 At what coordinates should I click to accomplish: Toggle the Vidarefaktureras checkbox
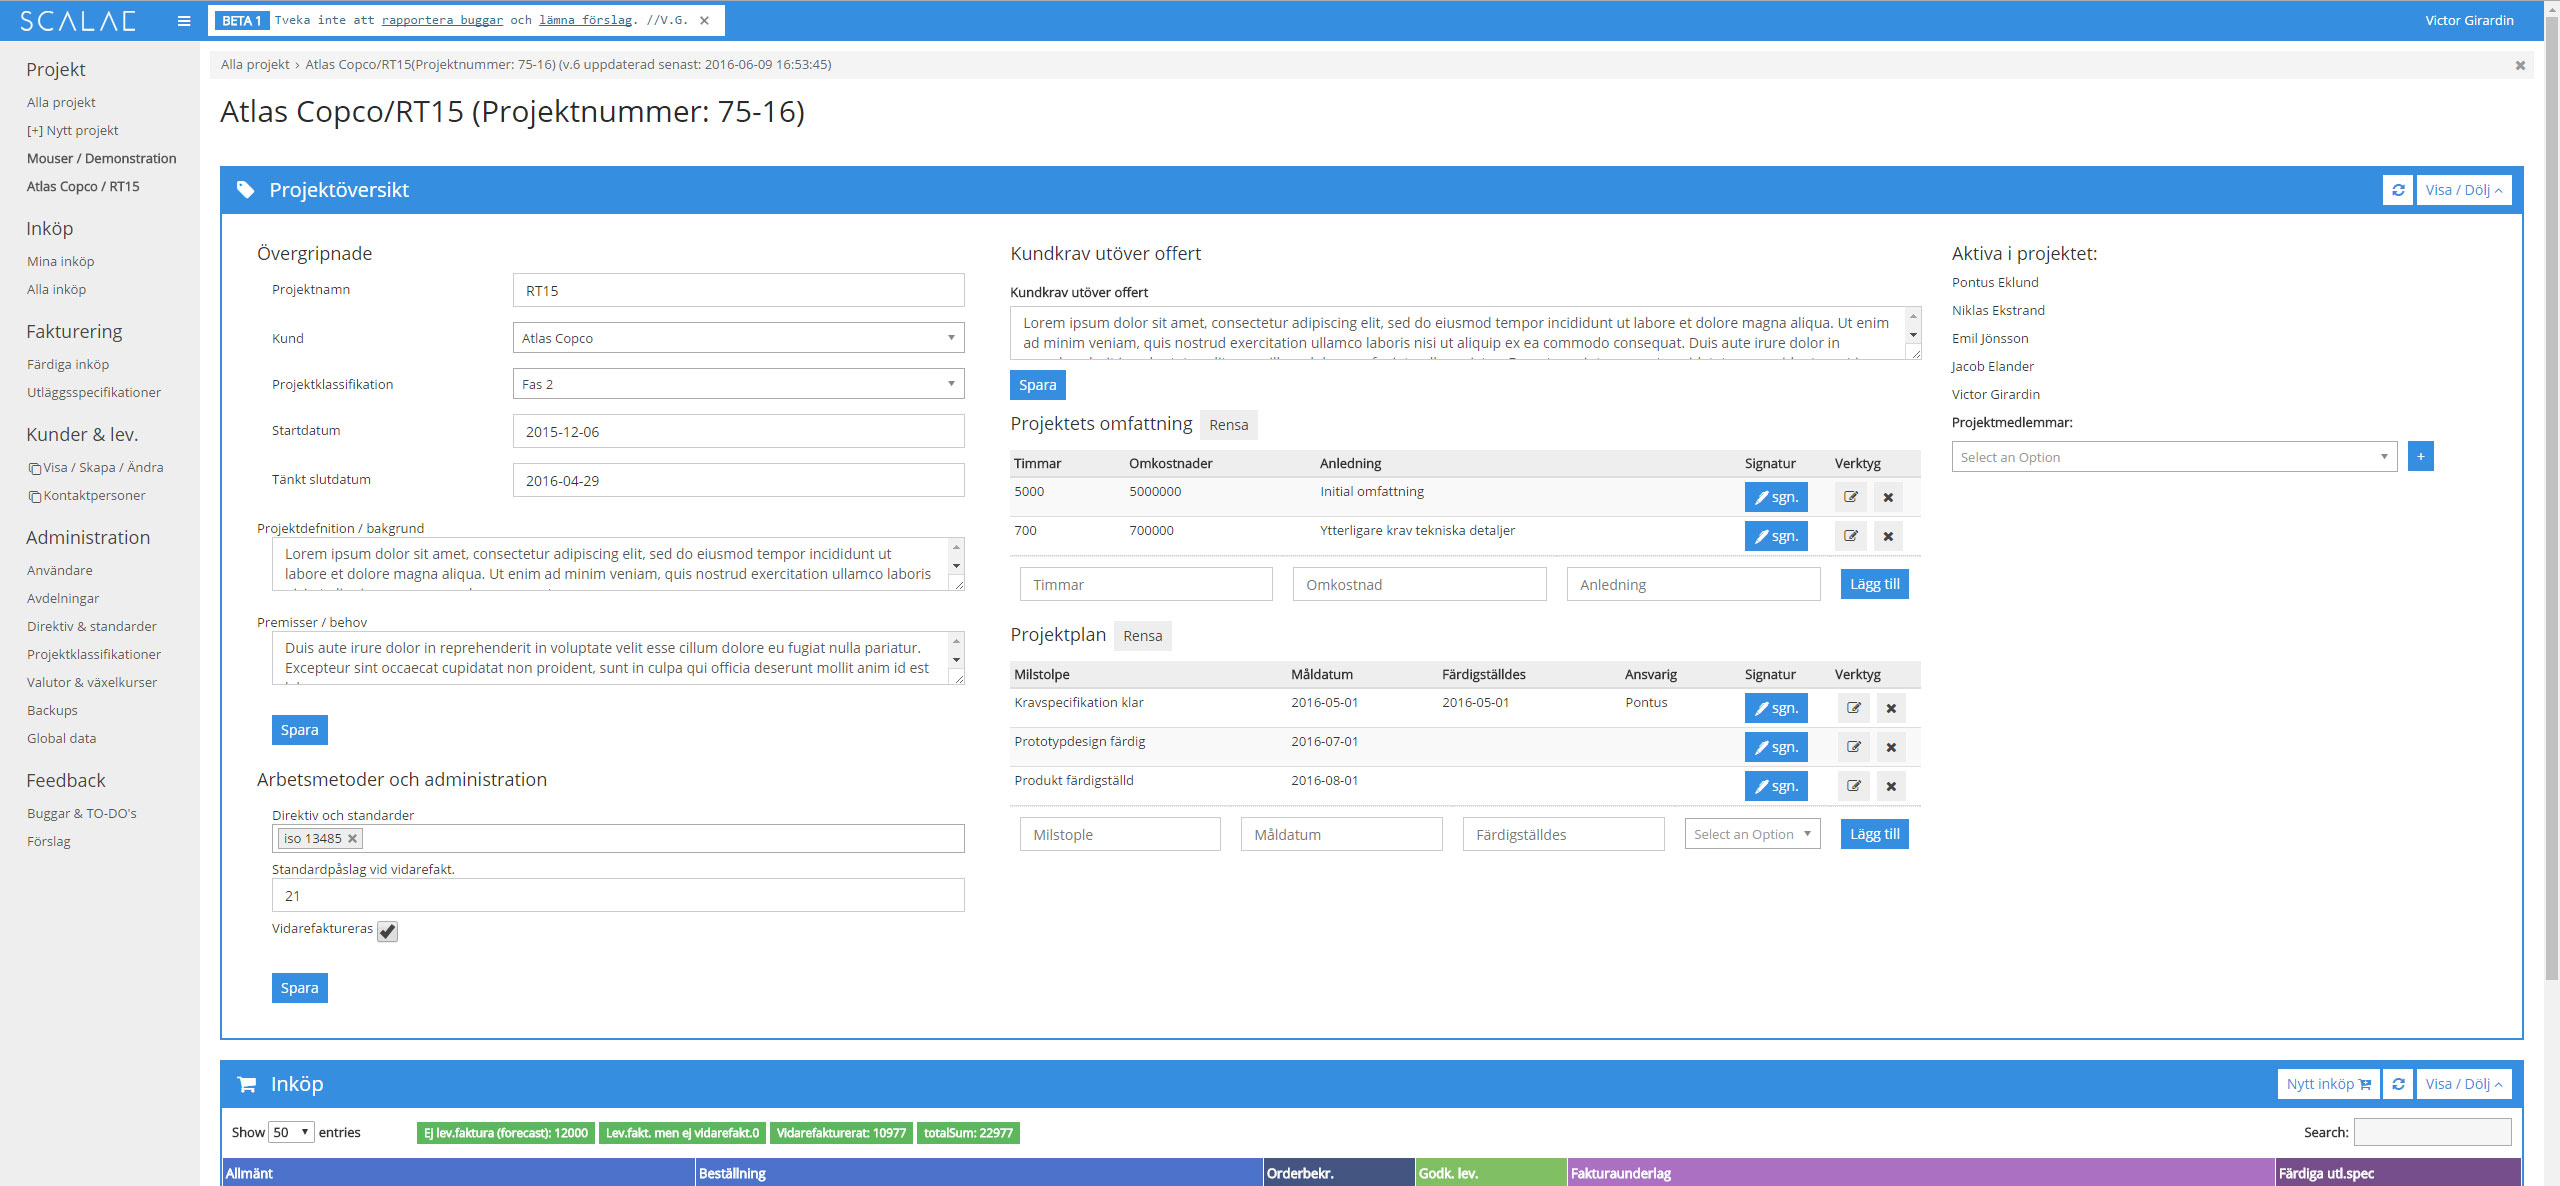[x=388, y=931]
